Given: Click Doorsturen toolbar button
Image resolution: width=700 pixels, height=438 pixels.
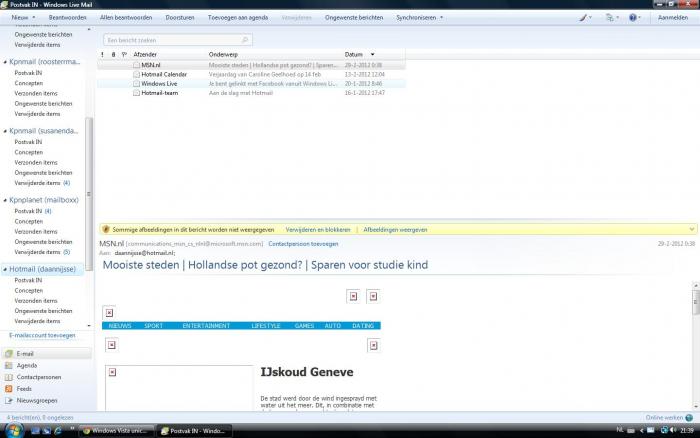Looking at the screenshot, I should 180,18.
